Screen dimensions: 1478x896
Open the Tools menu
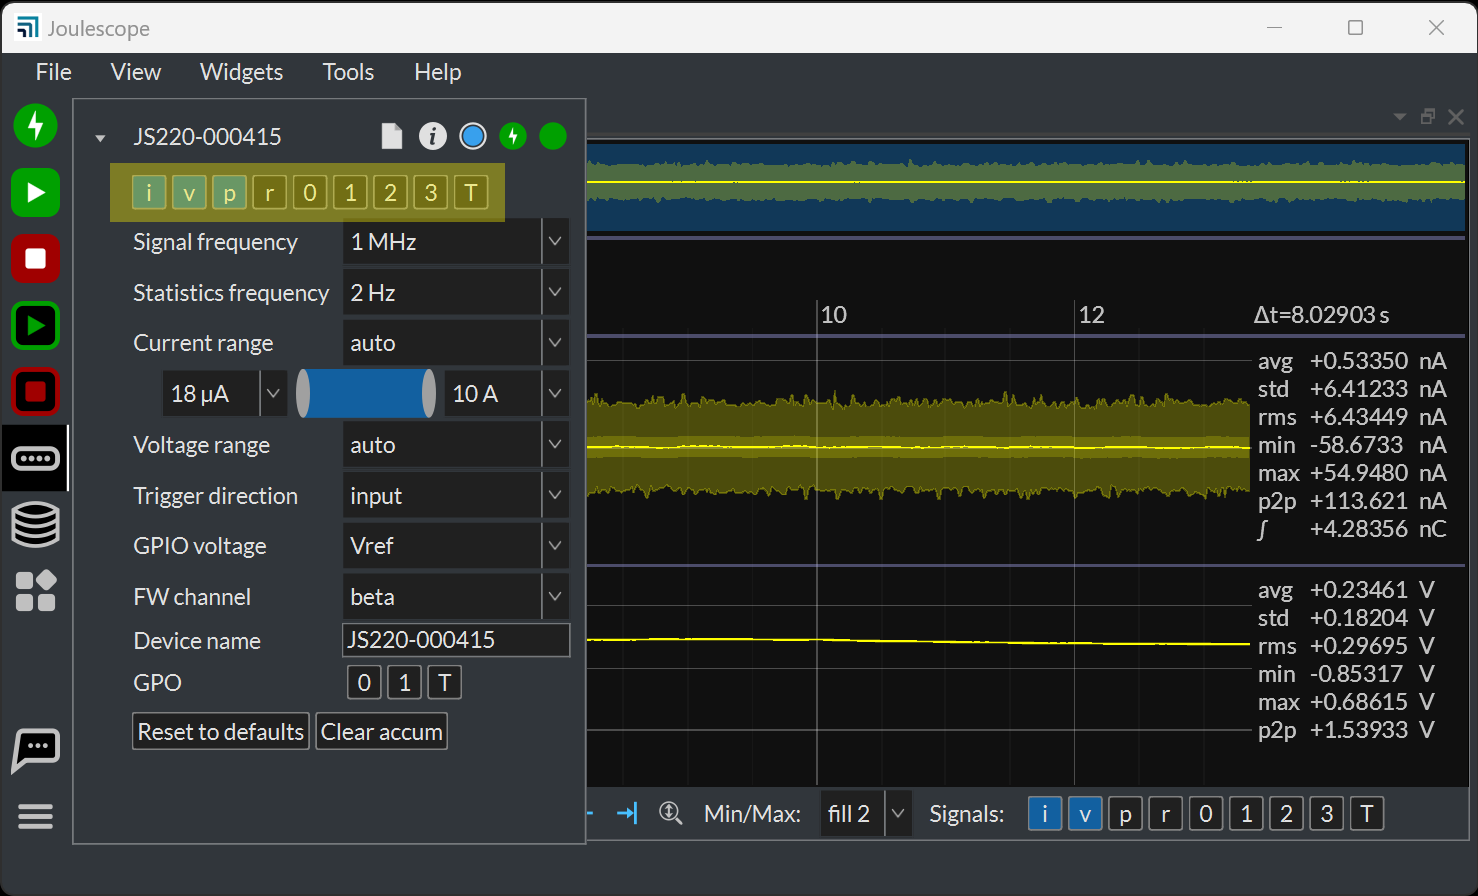coord(348,72)
